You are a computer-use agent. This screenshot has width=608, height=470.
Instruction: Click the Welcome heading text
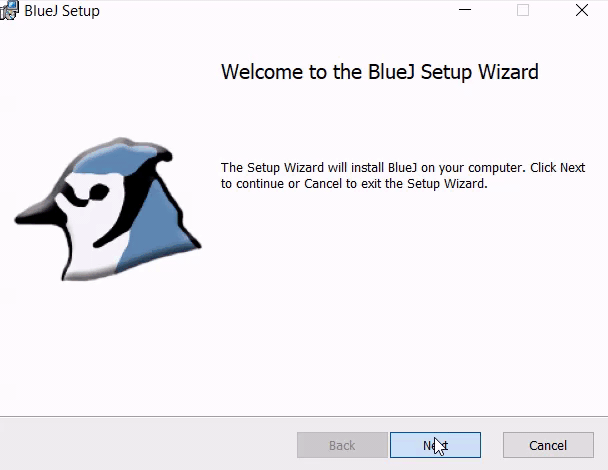click(379, 72)
